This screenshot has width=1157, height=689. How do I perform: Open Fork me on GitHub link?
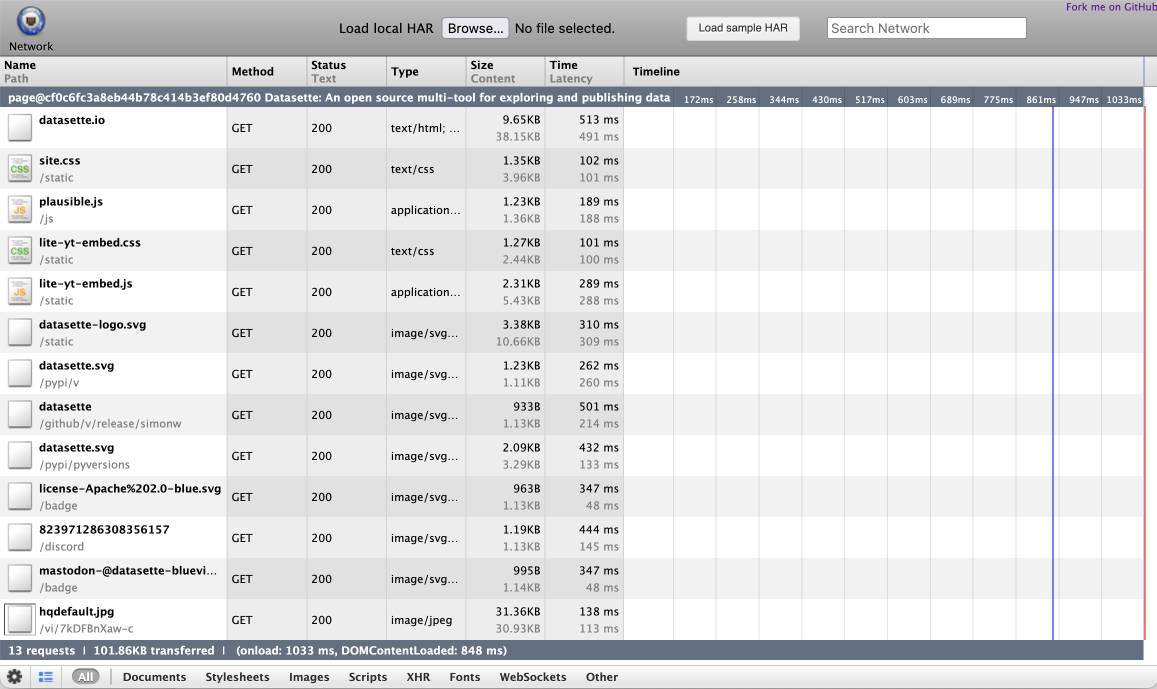pos(1111,7)
